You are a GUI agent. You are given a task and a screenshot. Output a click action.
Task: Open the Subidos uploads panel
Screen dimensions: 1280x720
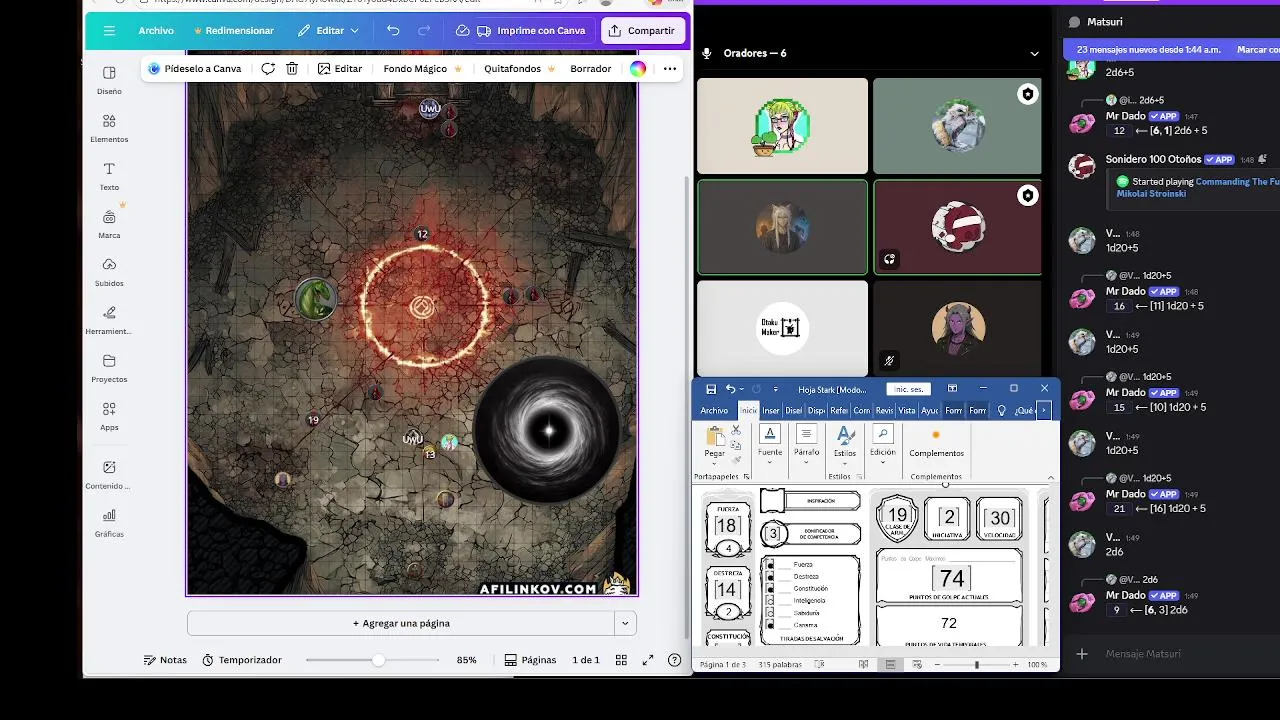click(109, 271)
